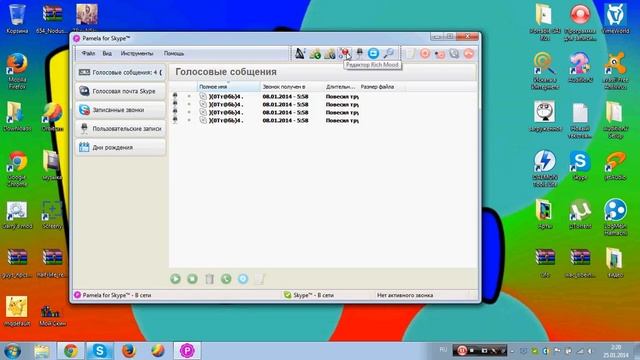640x360 pixels.
Task: Select the Skype desktop shortcut
Action: click(x=580, y=165)
